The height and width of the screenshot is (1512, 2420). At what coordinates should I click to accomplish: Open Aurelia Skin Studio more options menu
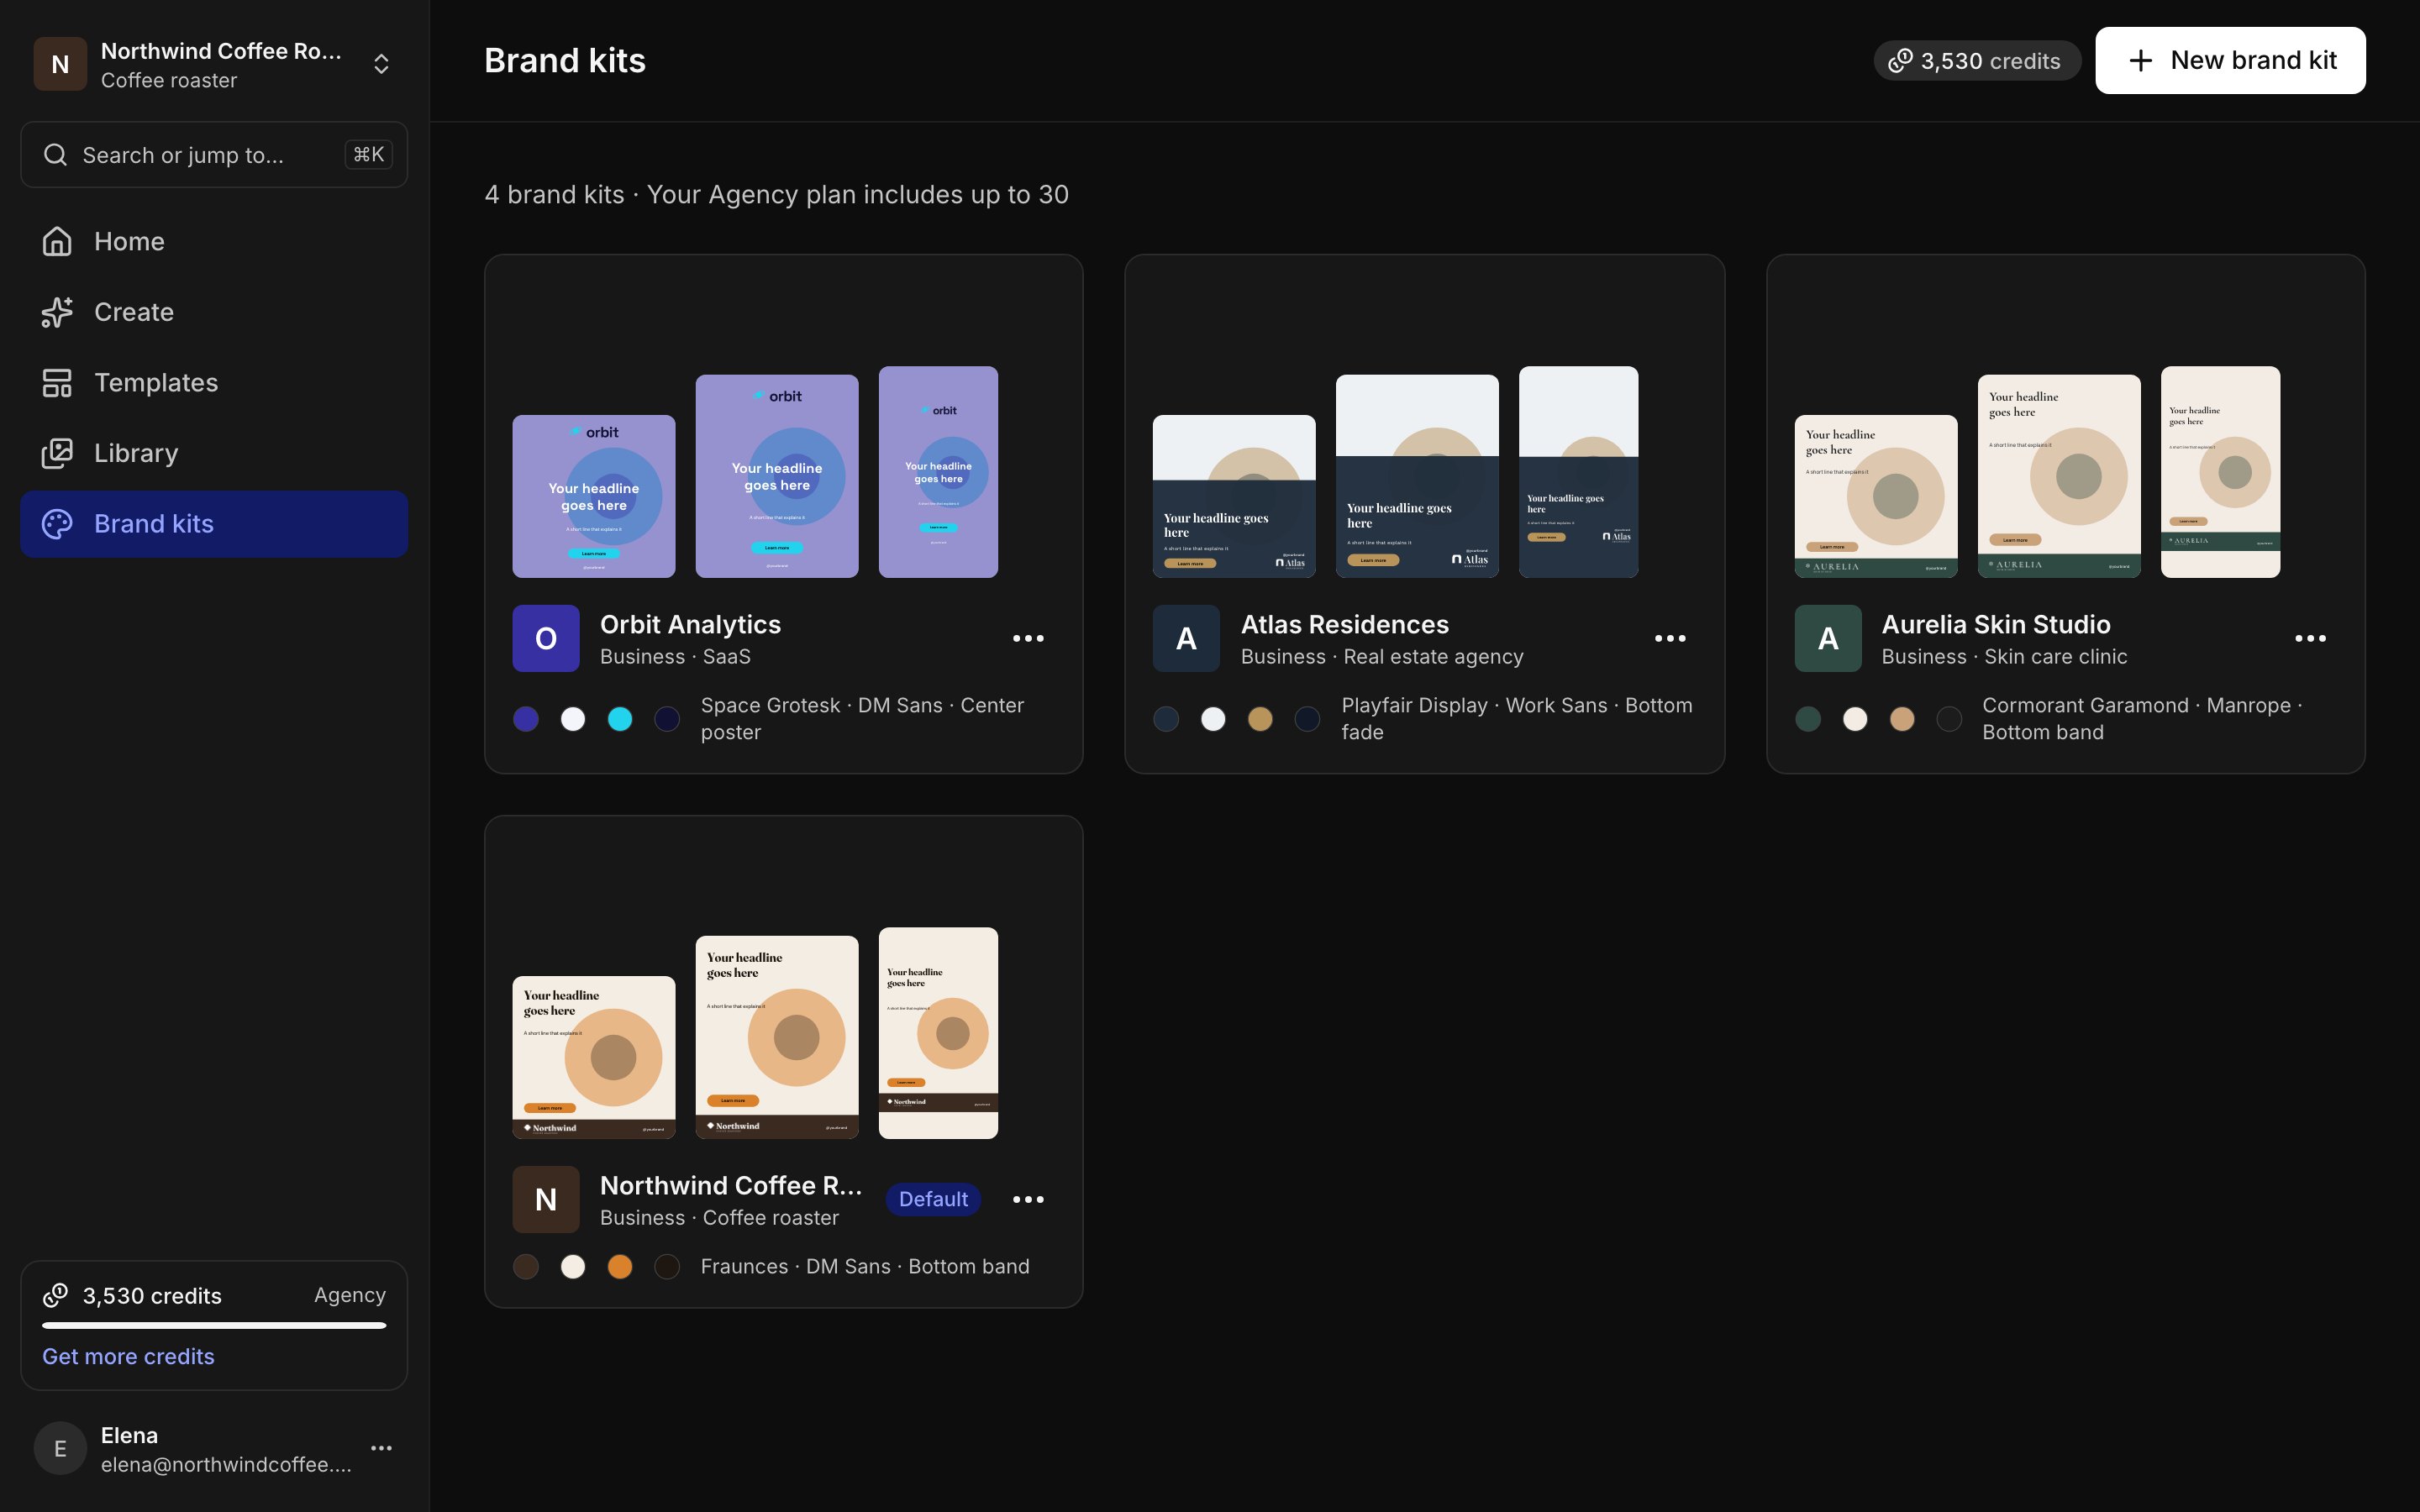pos(2310,638)
